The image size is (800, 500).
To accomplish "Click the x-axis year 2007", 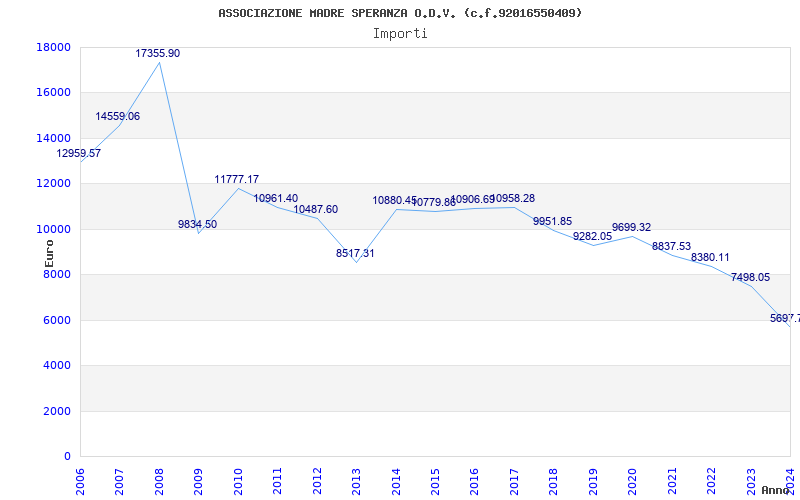I will pyautogui.click(x=119, y=481).
